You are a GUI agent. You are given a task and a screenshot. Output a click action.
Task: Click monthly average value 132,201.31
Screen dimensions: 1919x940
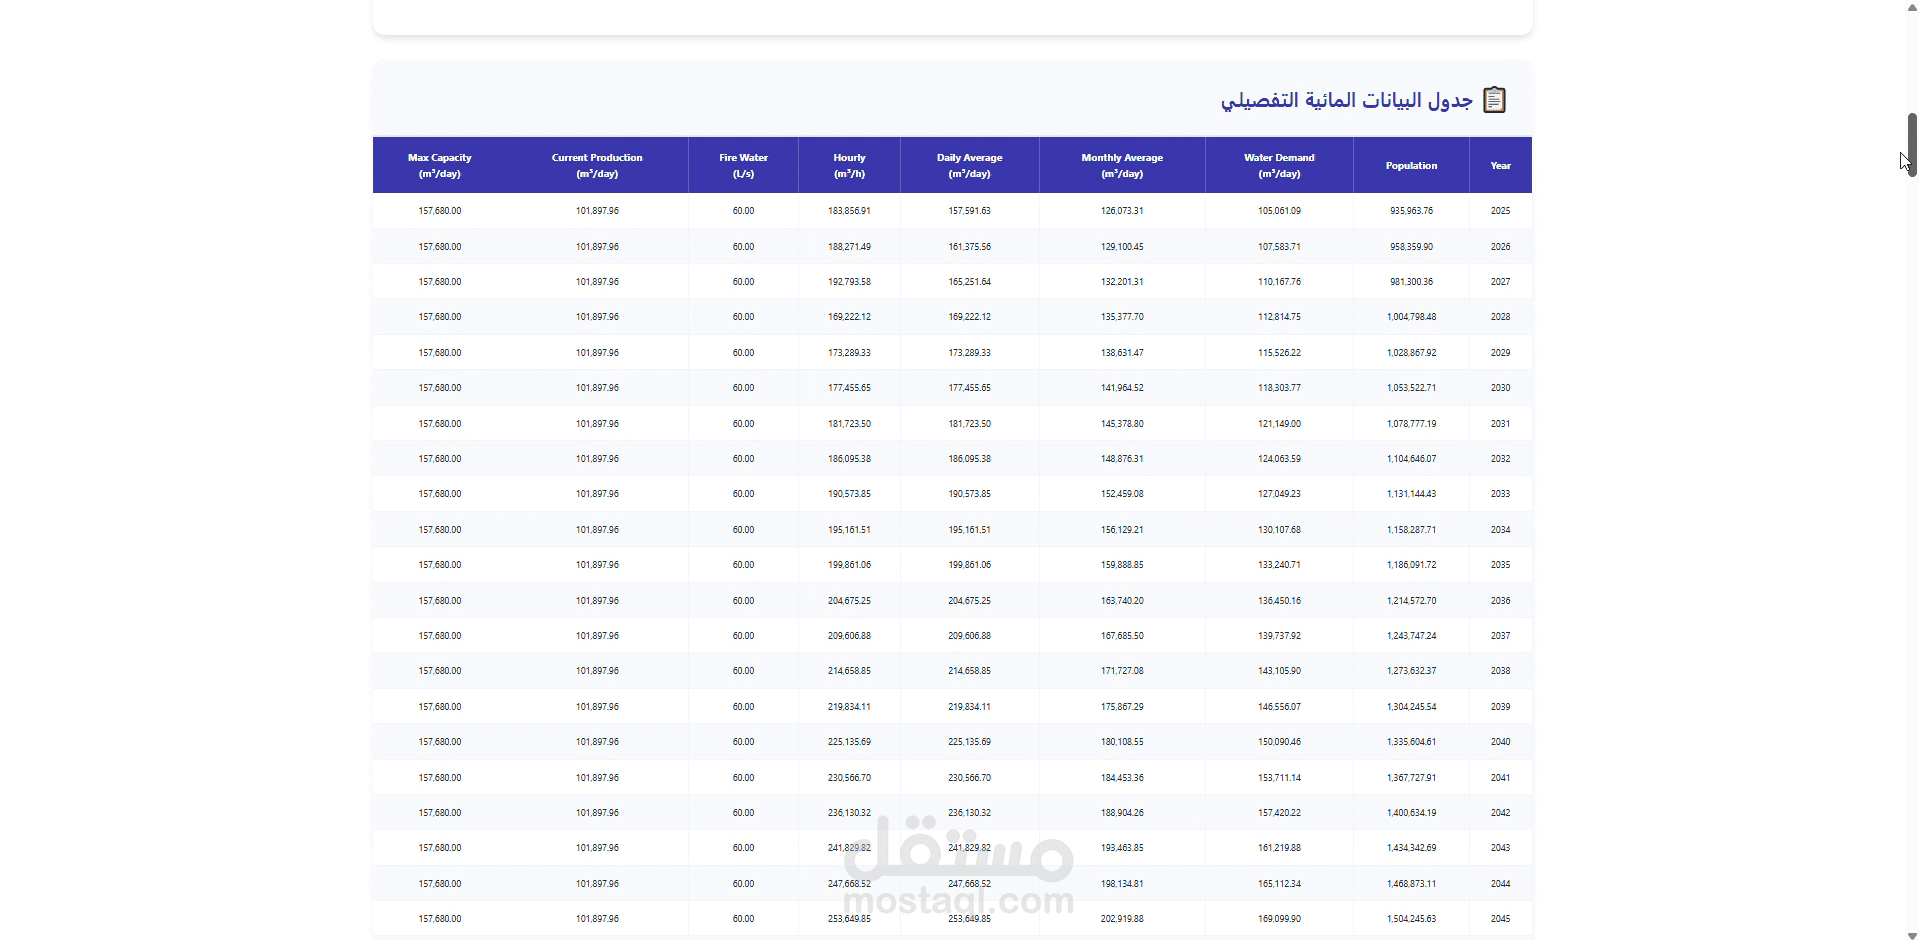pos(1122,282)
